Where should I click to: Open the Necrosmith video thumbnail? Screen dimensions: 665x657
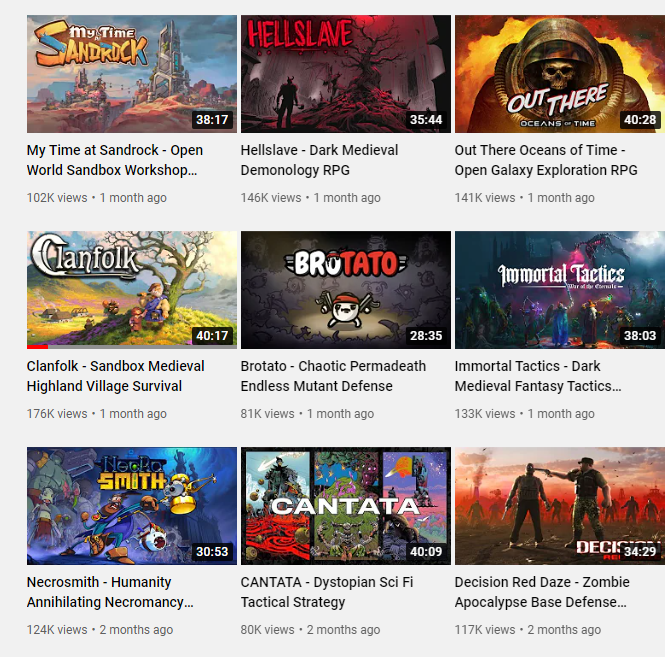[132, 506]
